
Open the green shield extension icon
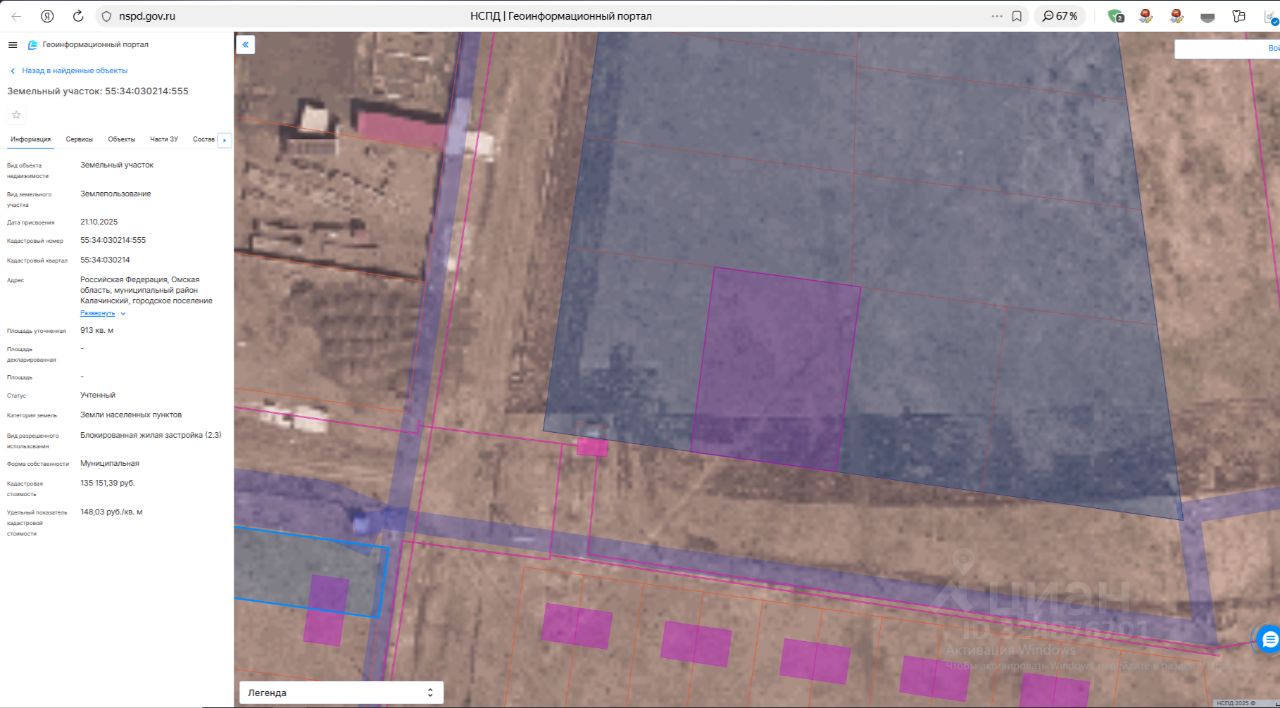[1116, 16]
